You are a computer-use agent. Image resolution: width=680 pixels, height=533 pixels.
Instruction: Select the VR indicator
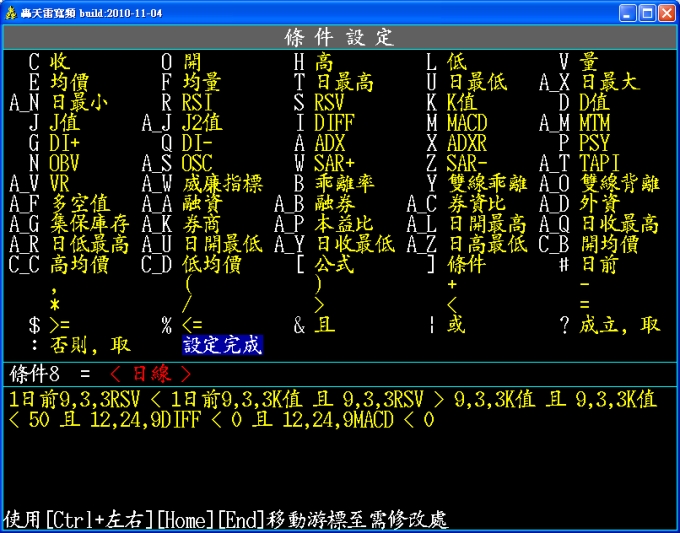tap(59, 184)
